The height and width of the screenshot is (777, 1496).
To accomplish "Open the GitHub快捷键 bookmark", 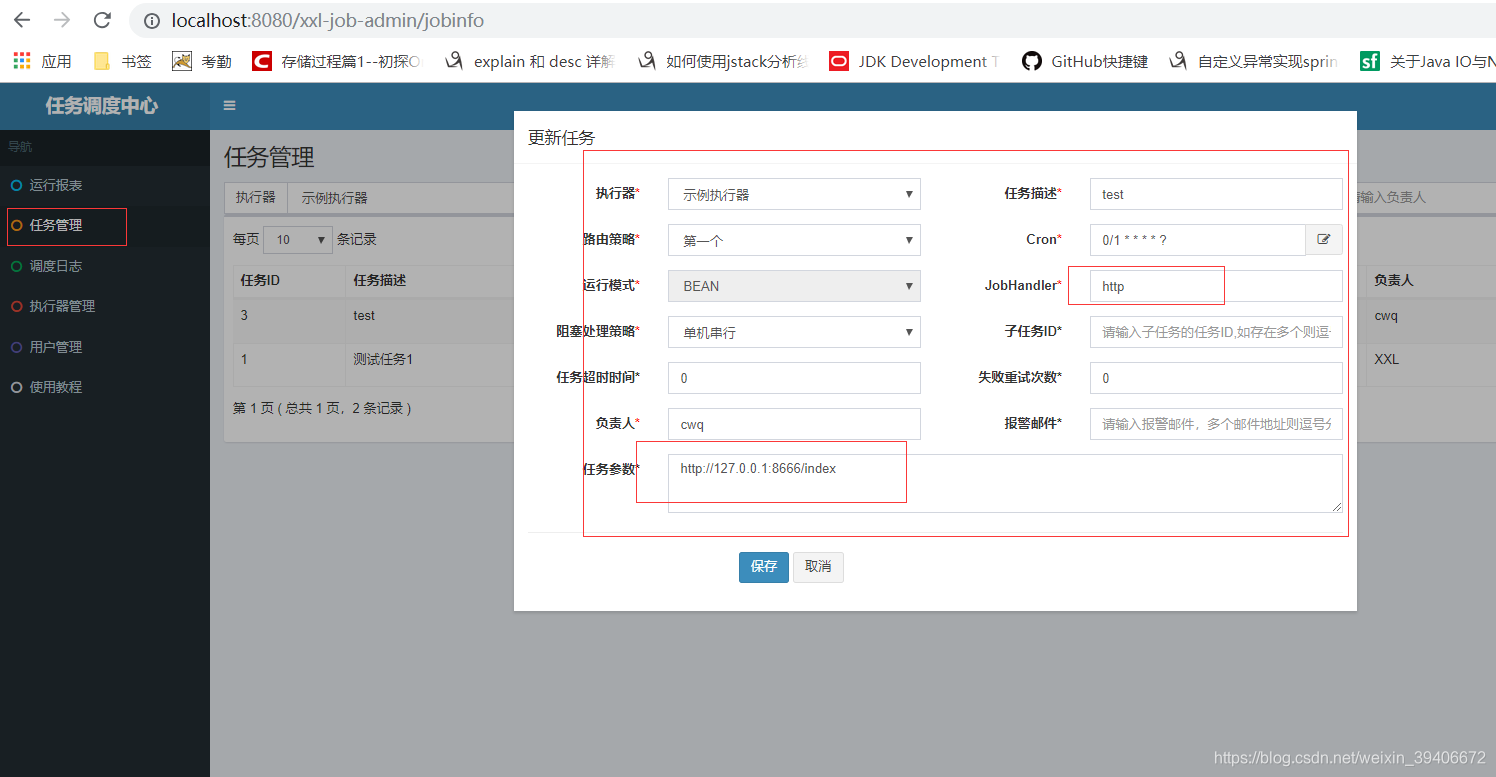I will tap(1085, 62).
